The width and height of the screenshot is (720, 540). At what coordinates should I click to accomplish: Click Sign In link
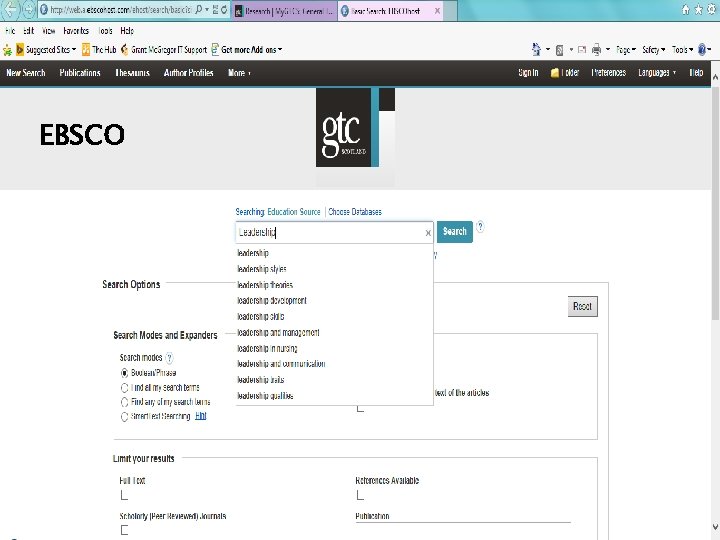(528, 73)
